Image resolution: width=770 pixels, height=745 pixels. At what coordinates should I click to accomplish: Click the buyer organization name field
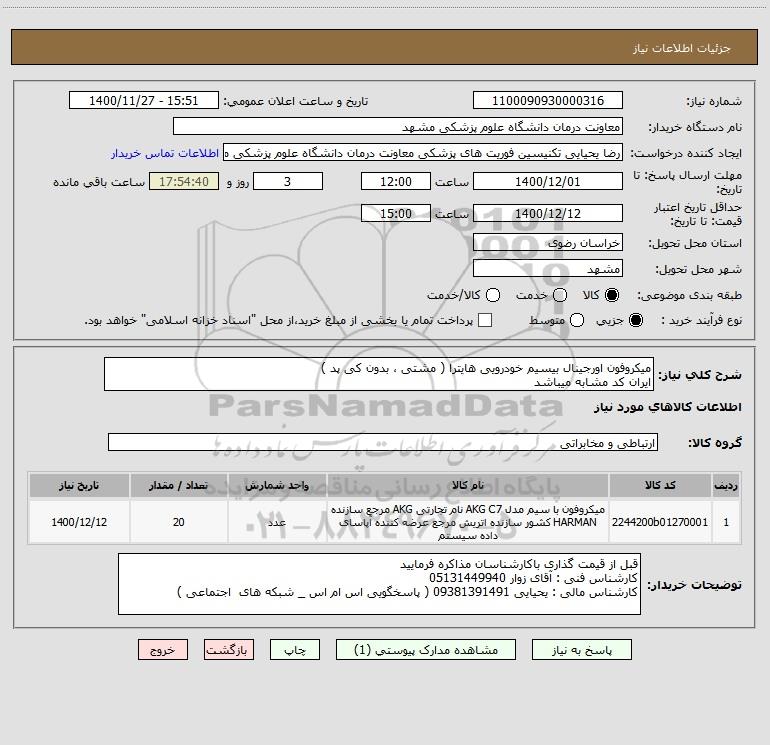(x=398, y=127)
